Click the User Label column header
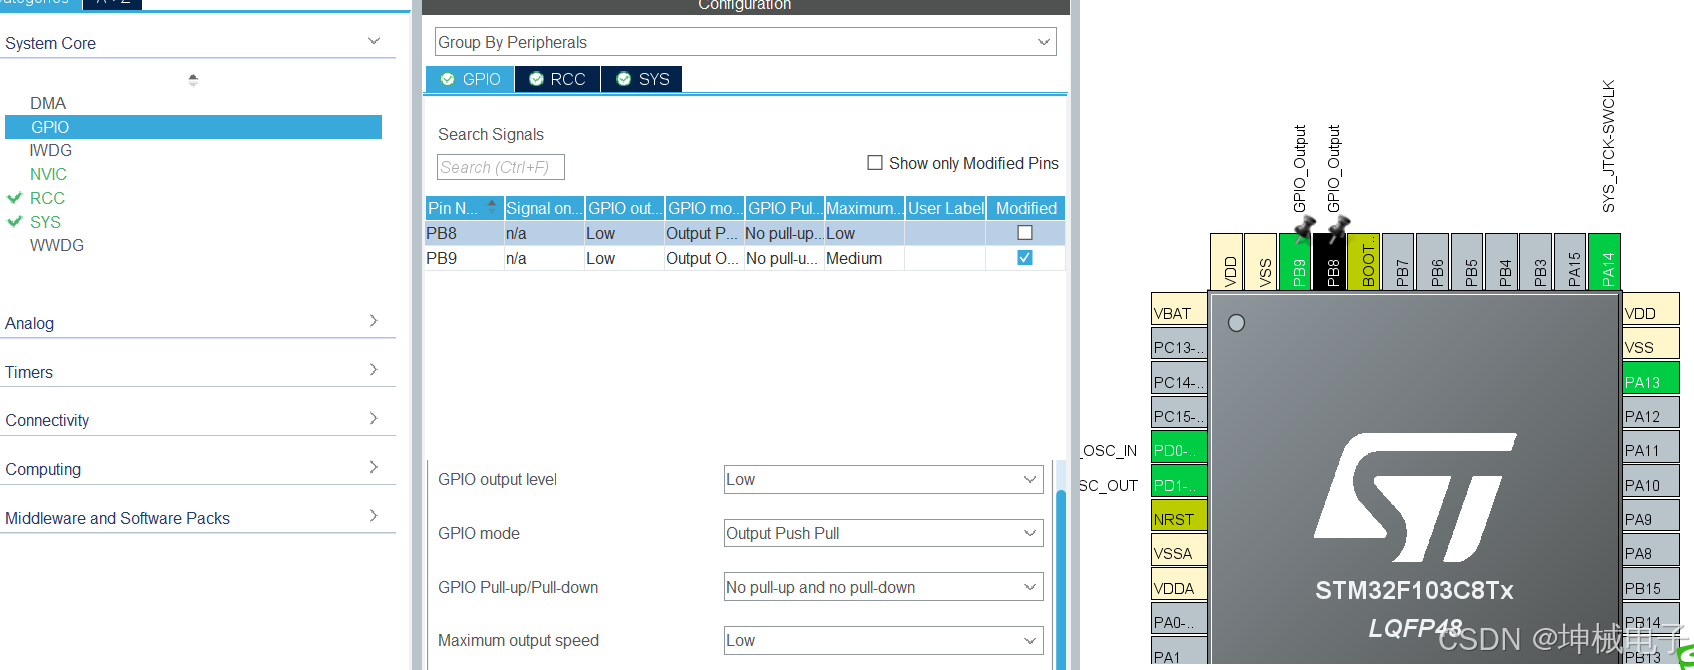This screenshot has width=1694, height=670. click(x=945, y=208)
